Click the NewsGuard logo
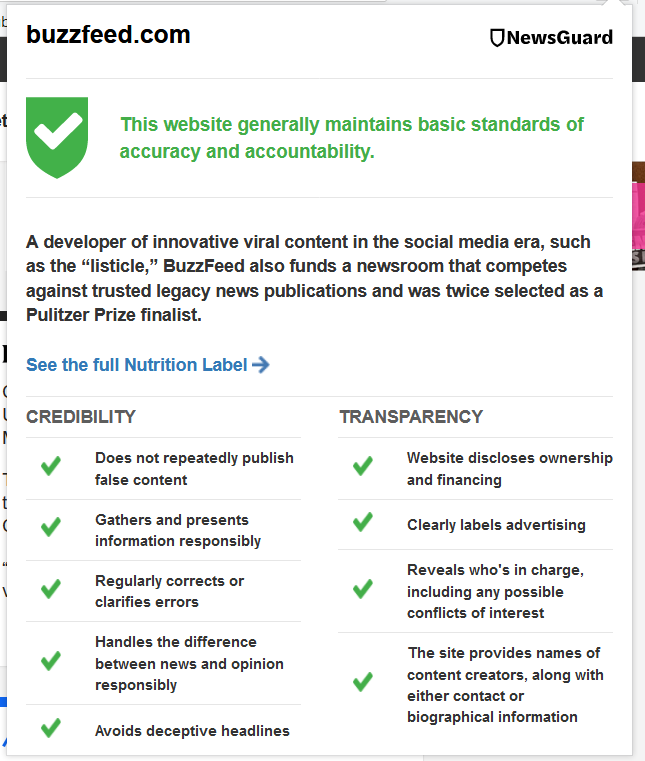The width and height of the screenshot is (645, 761). [x=551, y=38]
